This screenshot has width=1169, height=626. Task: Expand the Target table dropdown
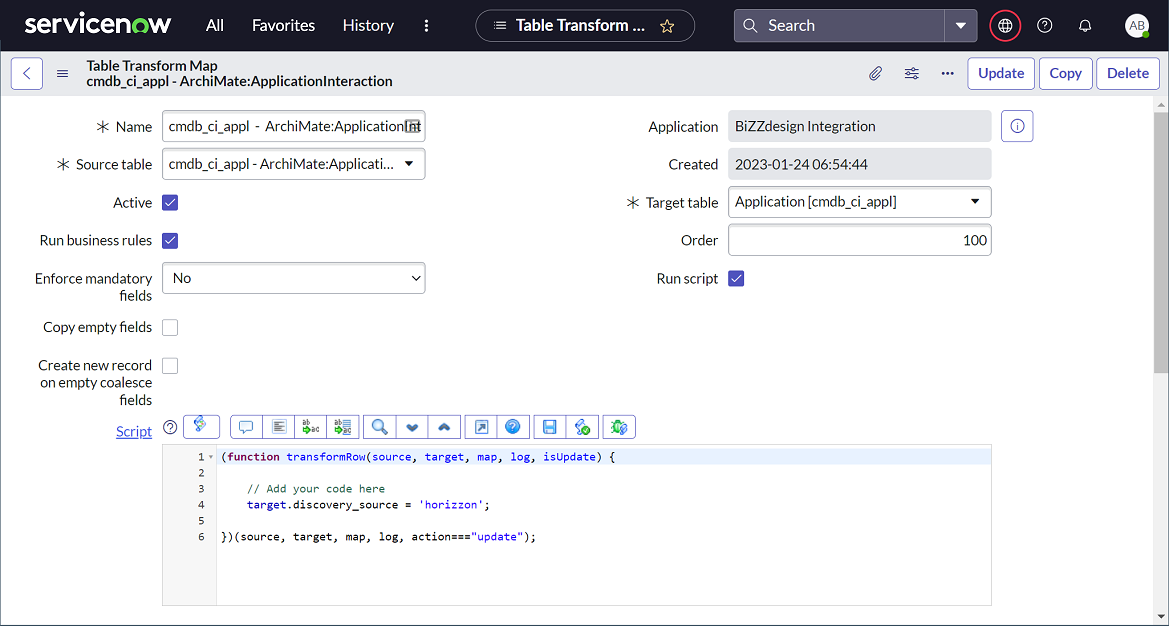859,202
